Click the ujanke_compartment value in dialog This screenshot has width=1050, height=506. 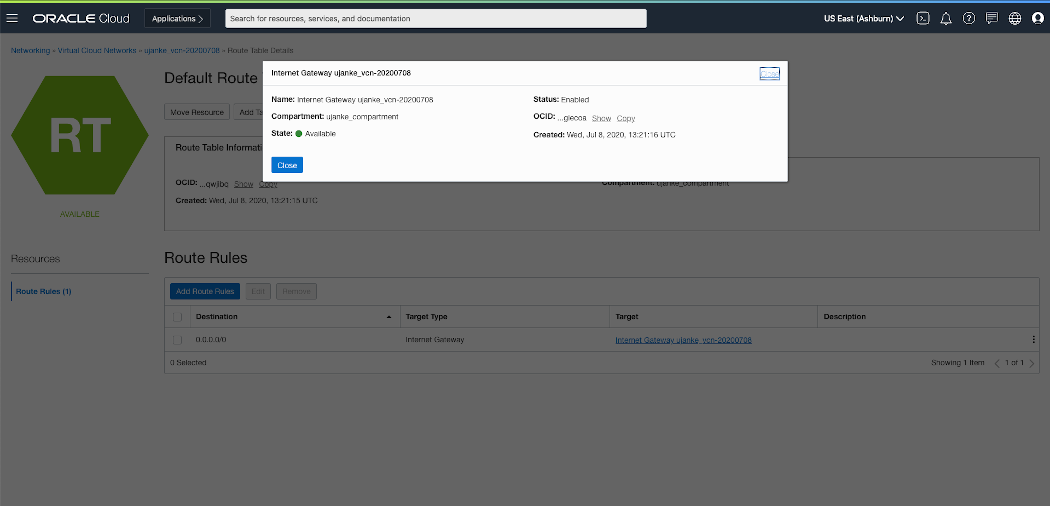(x=362, y=116)
